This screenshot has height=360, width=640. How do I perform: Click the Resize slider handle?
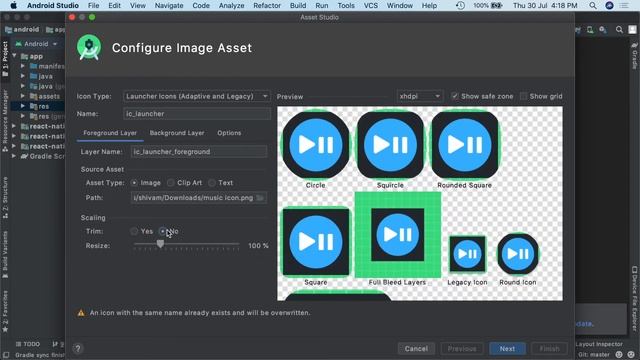160,244
